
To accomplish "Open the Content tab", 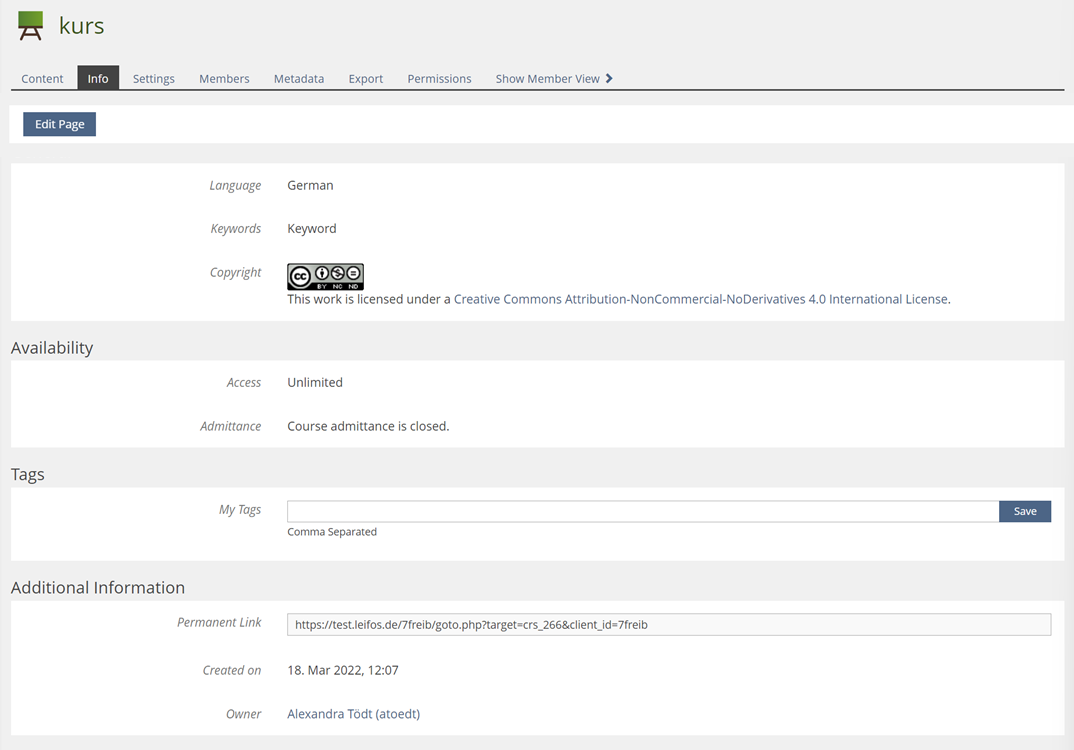I will pos(42,78).
